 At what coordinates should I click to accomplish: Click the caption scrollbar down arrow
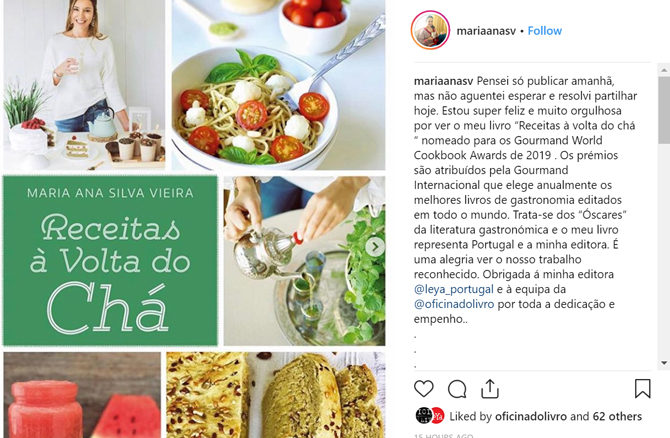[664, 363]
